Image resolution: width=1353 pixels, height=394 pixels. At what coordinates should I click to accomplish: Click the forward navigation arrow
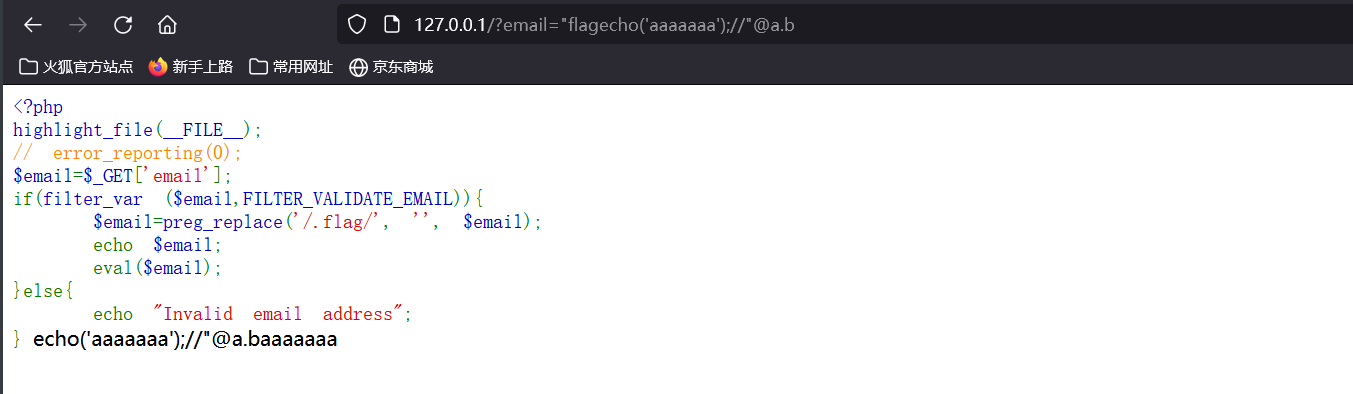click(x=78, y=24)
